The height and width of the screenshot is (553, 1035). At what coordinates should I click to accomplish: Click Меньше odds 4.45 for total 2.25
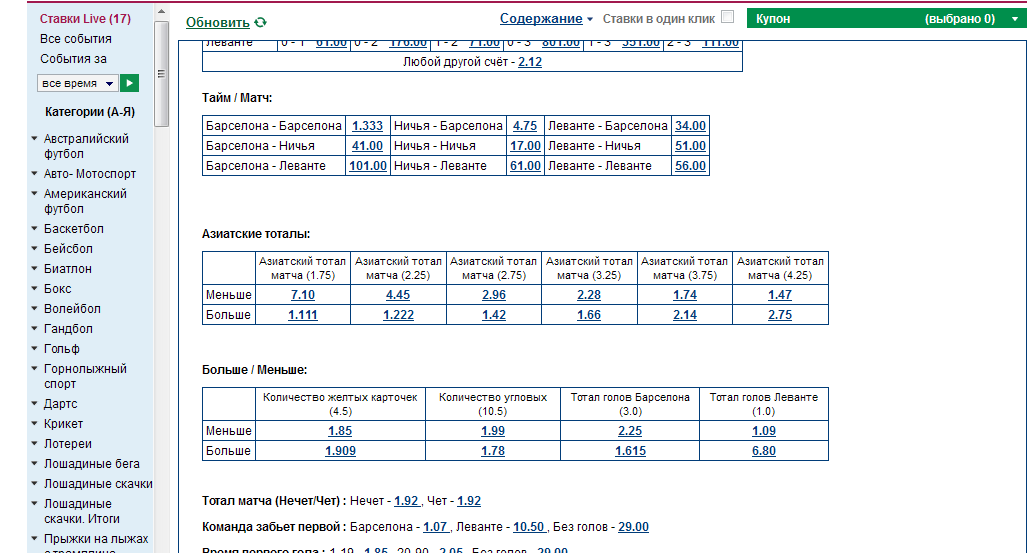398,295
